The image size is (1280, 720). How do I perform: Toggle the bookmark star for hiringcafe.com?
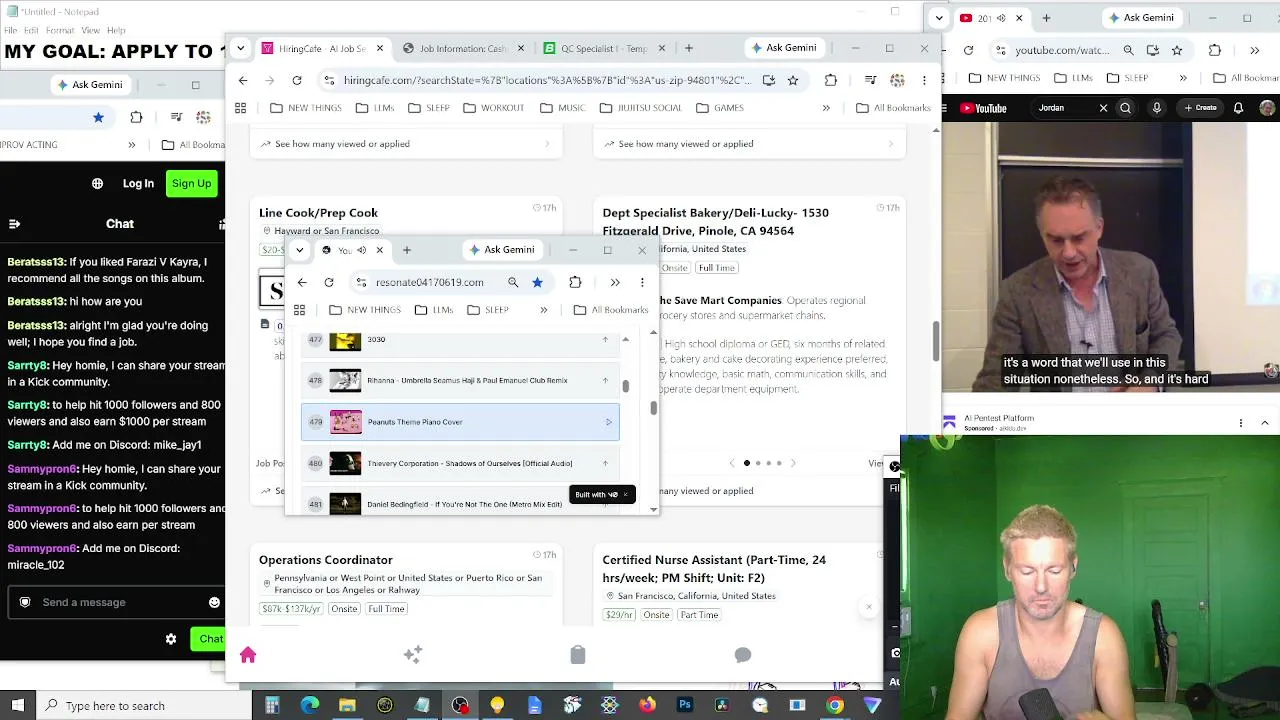793,80
